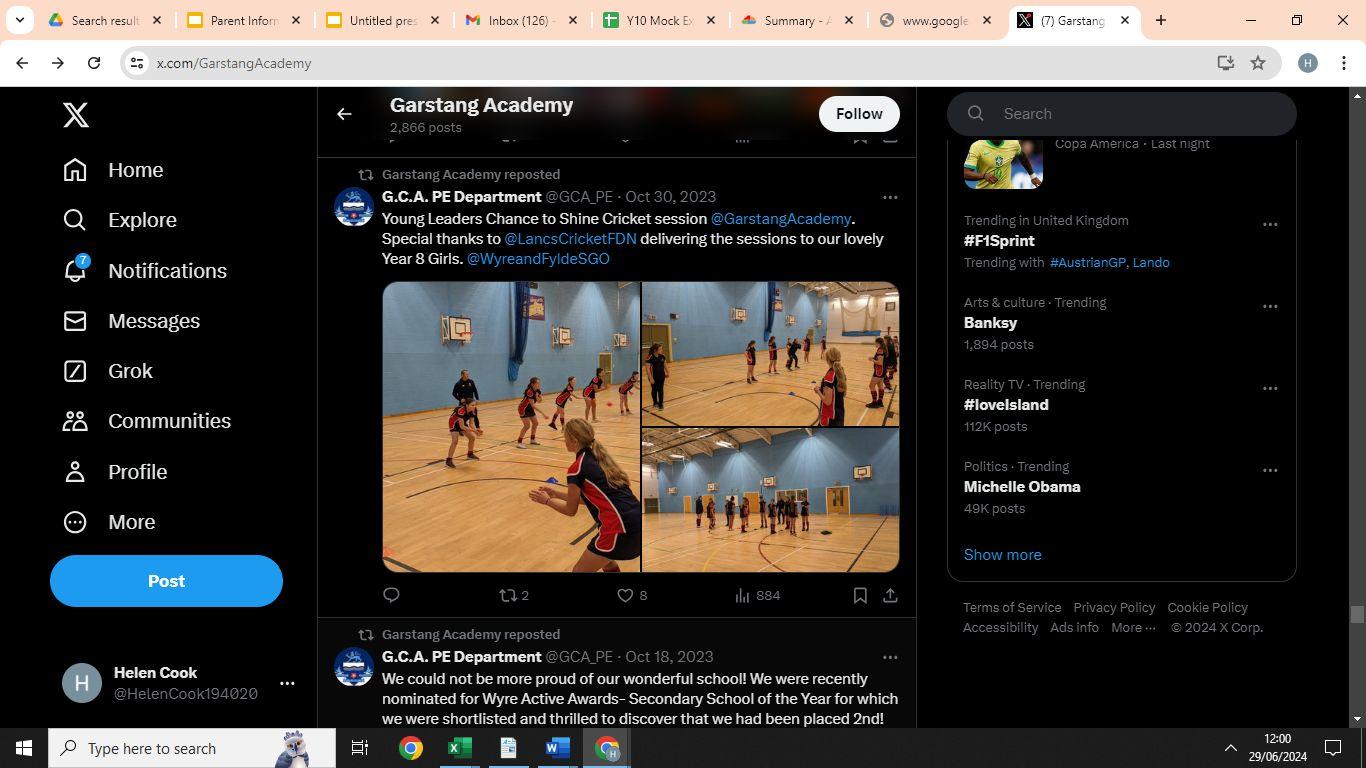Open the Michelle Obama trending topic

coord(1022,487)
